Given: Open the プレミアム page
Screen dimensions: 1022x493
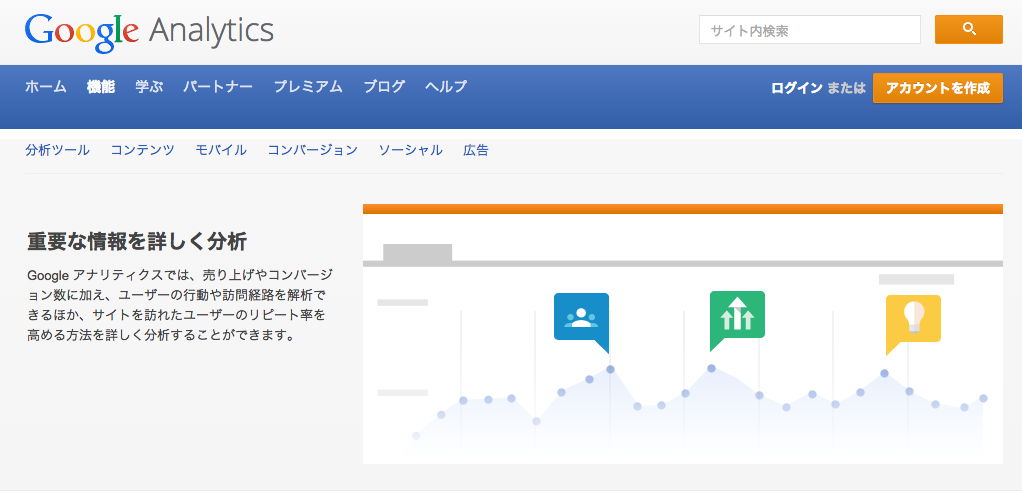Looking at the screenshot, I should (308, 87).
